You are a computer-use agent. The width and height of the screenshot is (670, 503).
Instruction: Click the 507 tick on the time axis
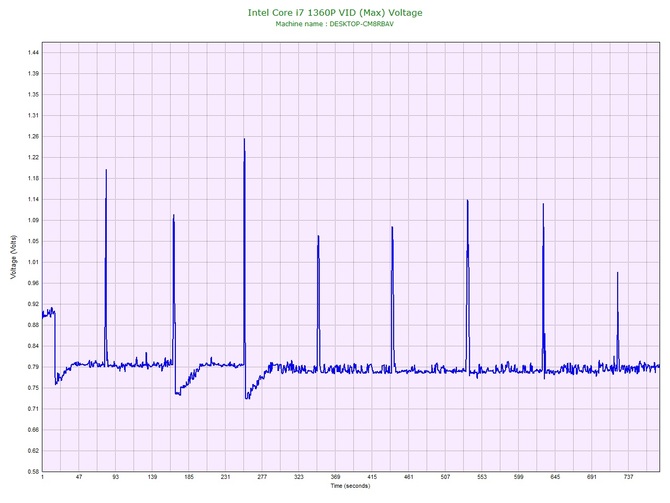click(x=445, y=477)
